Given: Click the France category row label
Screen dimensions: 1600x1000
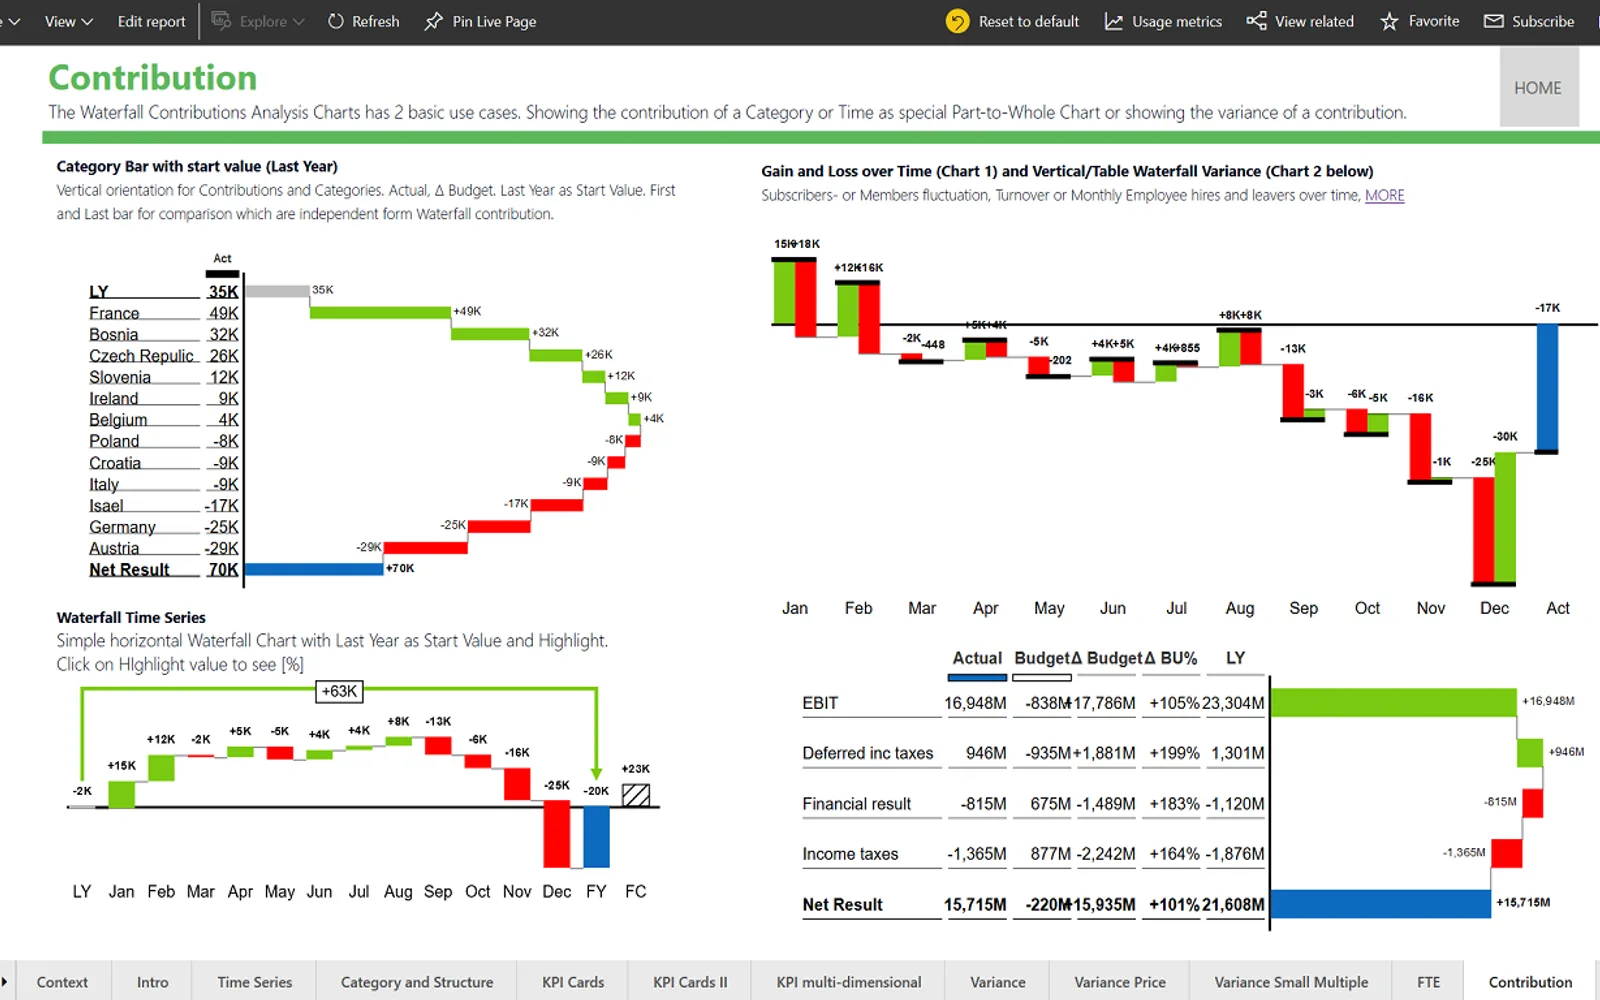Looking at the screenshot, I should [114, 313].
